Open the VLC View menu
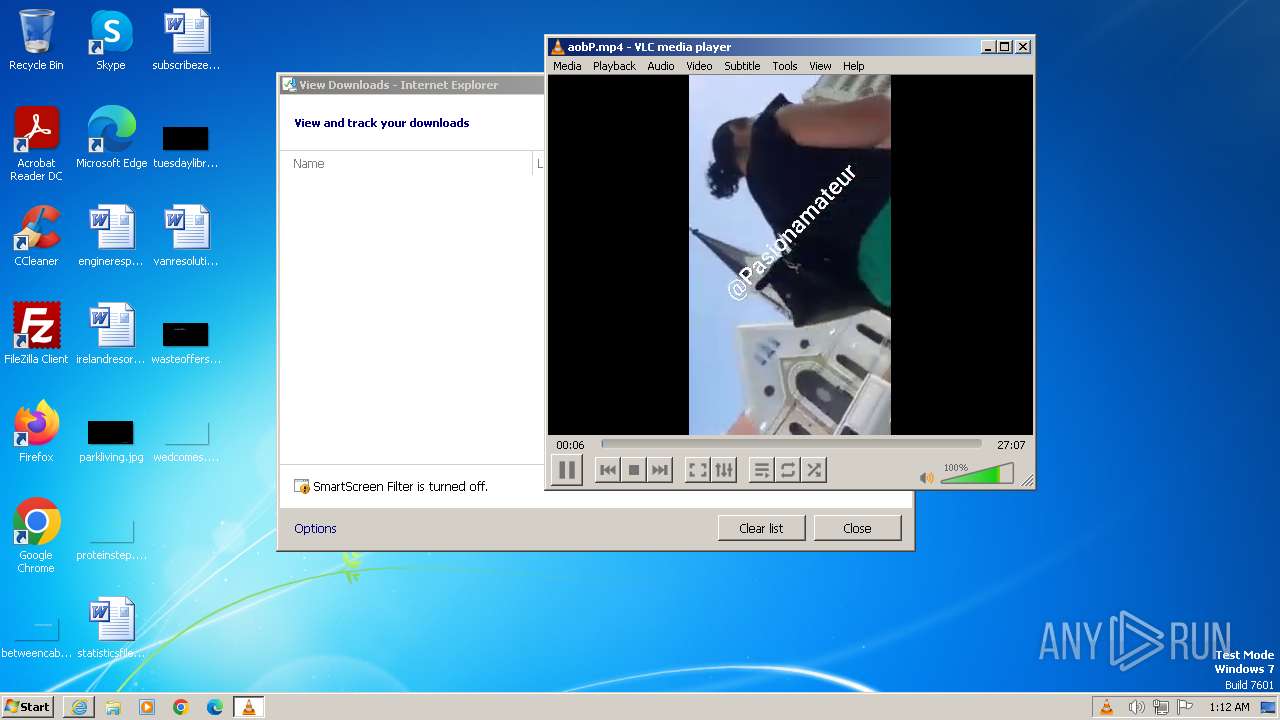1280x720 pixels. 820,66
